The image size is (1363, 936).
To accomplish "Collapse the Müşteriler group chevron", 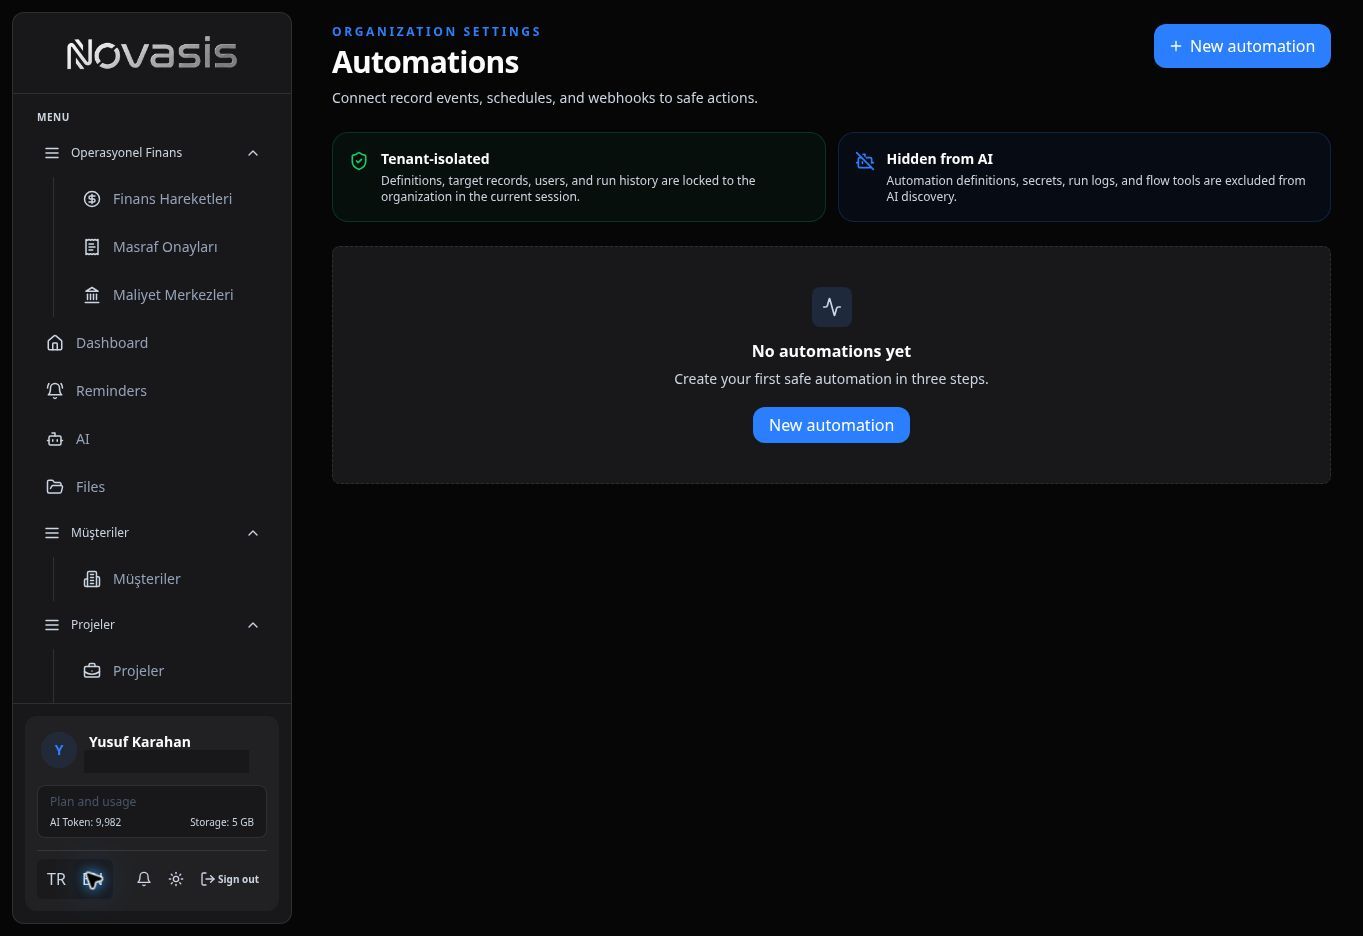I will (253, 533).
